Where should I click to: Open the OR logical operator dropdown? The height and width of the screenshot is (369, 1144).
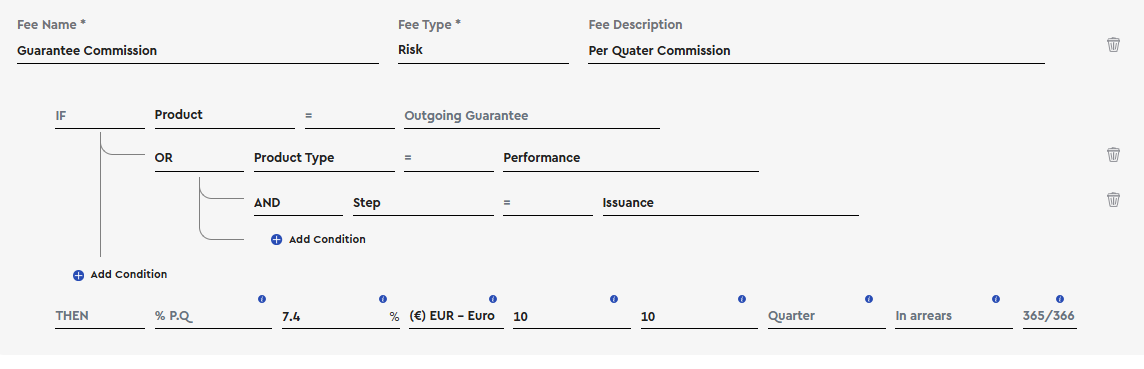tap(199, 158)
